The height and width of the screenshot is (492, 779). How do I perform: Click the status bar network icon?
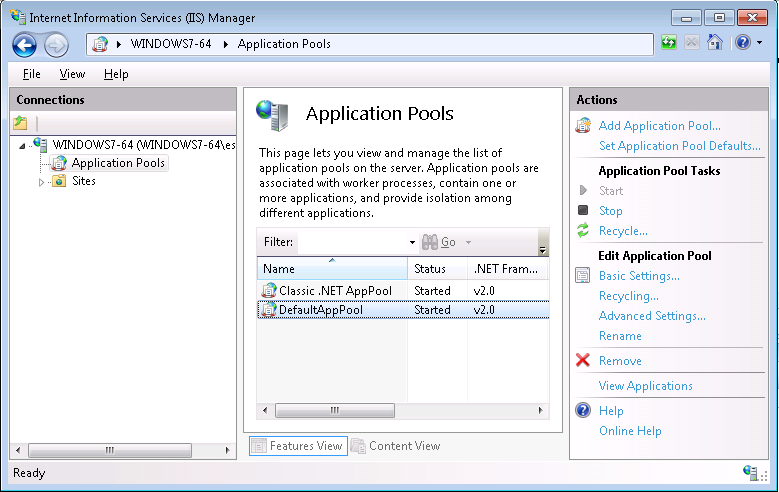click(750, 472)
